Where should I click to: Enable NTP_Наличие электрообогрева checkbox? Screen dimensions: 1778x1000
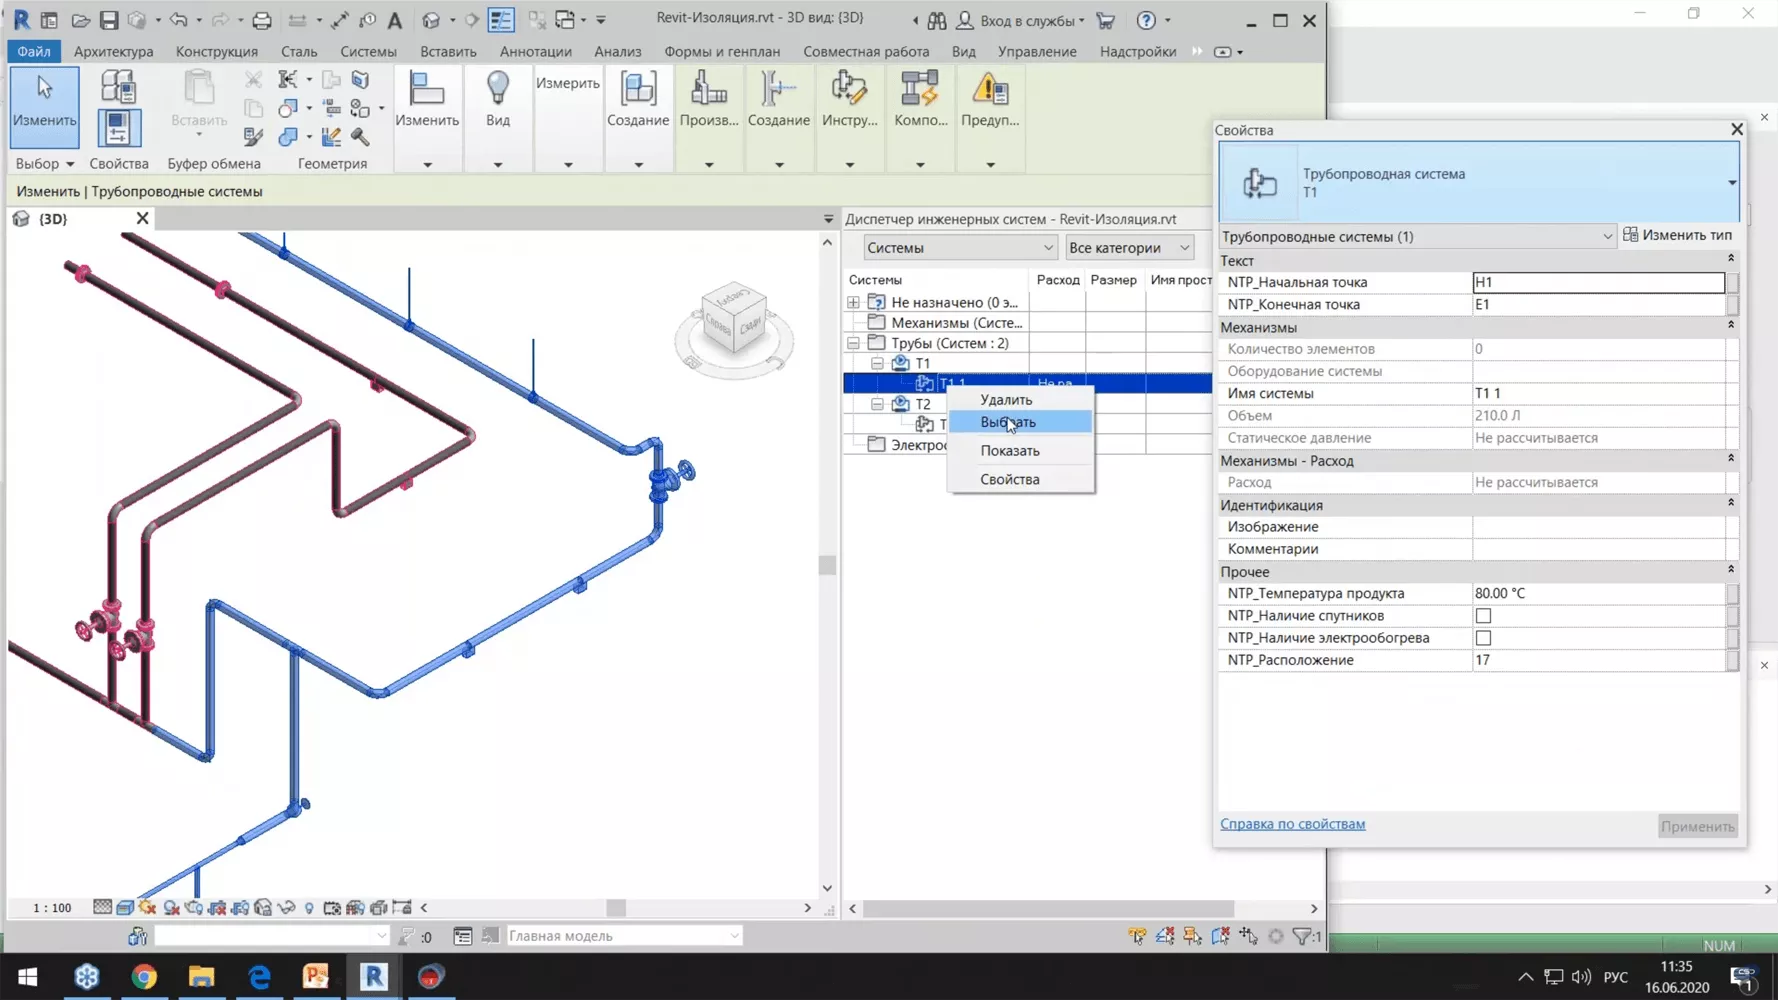tap(1483, 637)
